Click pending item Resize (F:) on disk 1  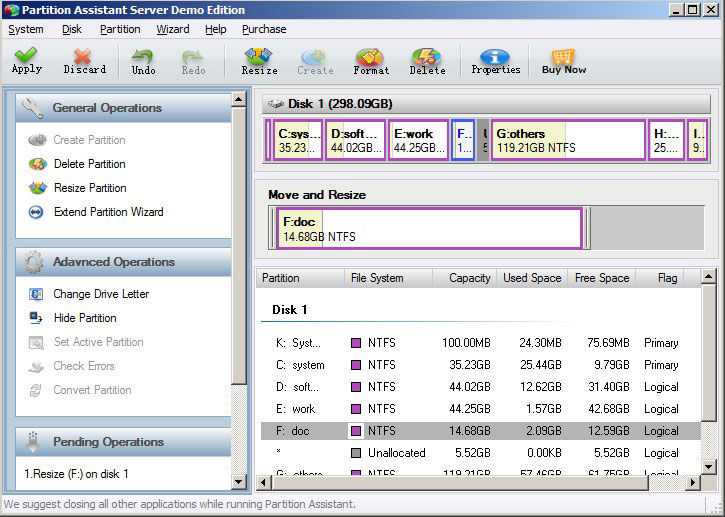pos(76,474)
